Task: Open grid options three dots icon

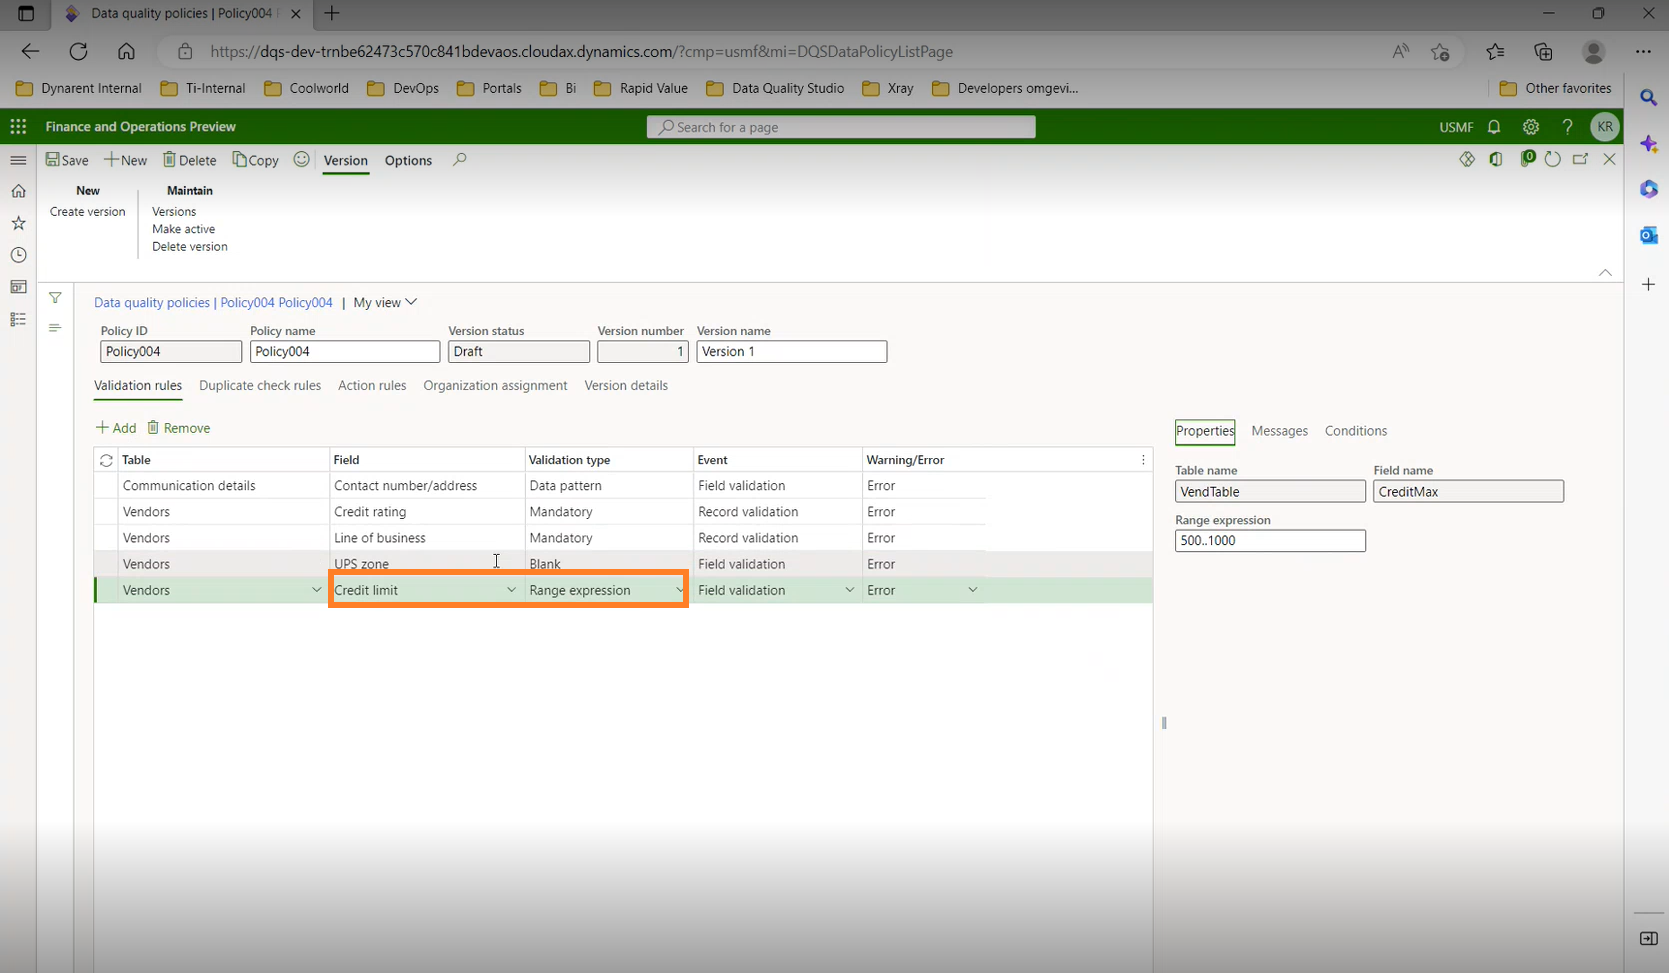Action: click(x=1143, y=460)
